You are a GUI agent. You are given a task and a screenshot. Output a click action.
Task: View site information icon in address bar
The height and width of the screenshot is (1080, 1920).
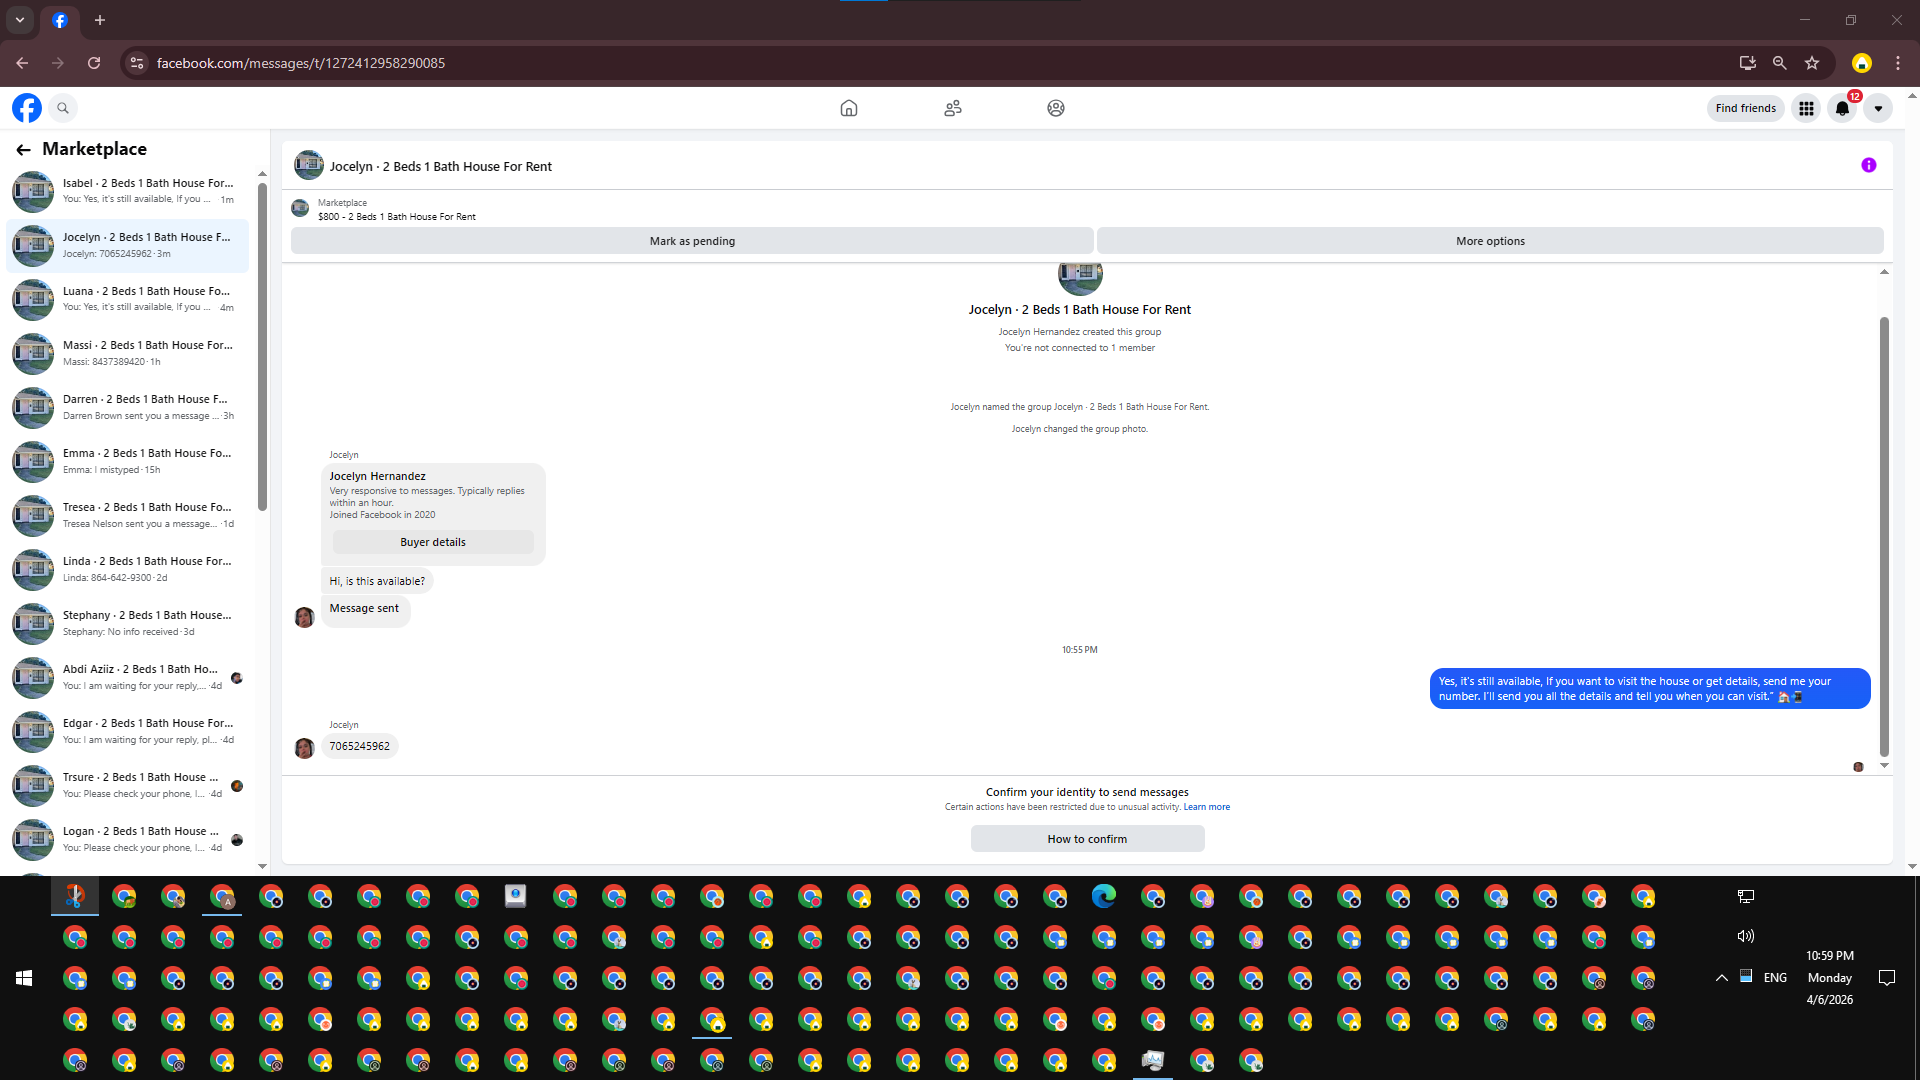pos(137,63)
